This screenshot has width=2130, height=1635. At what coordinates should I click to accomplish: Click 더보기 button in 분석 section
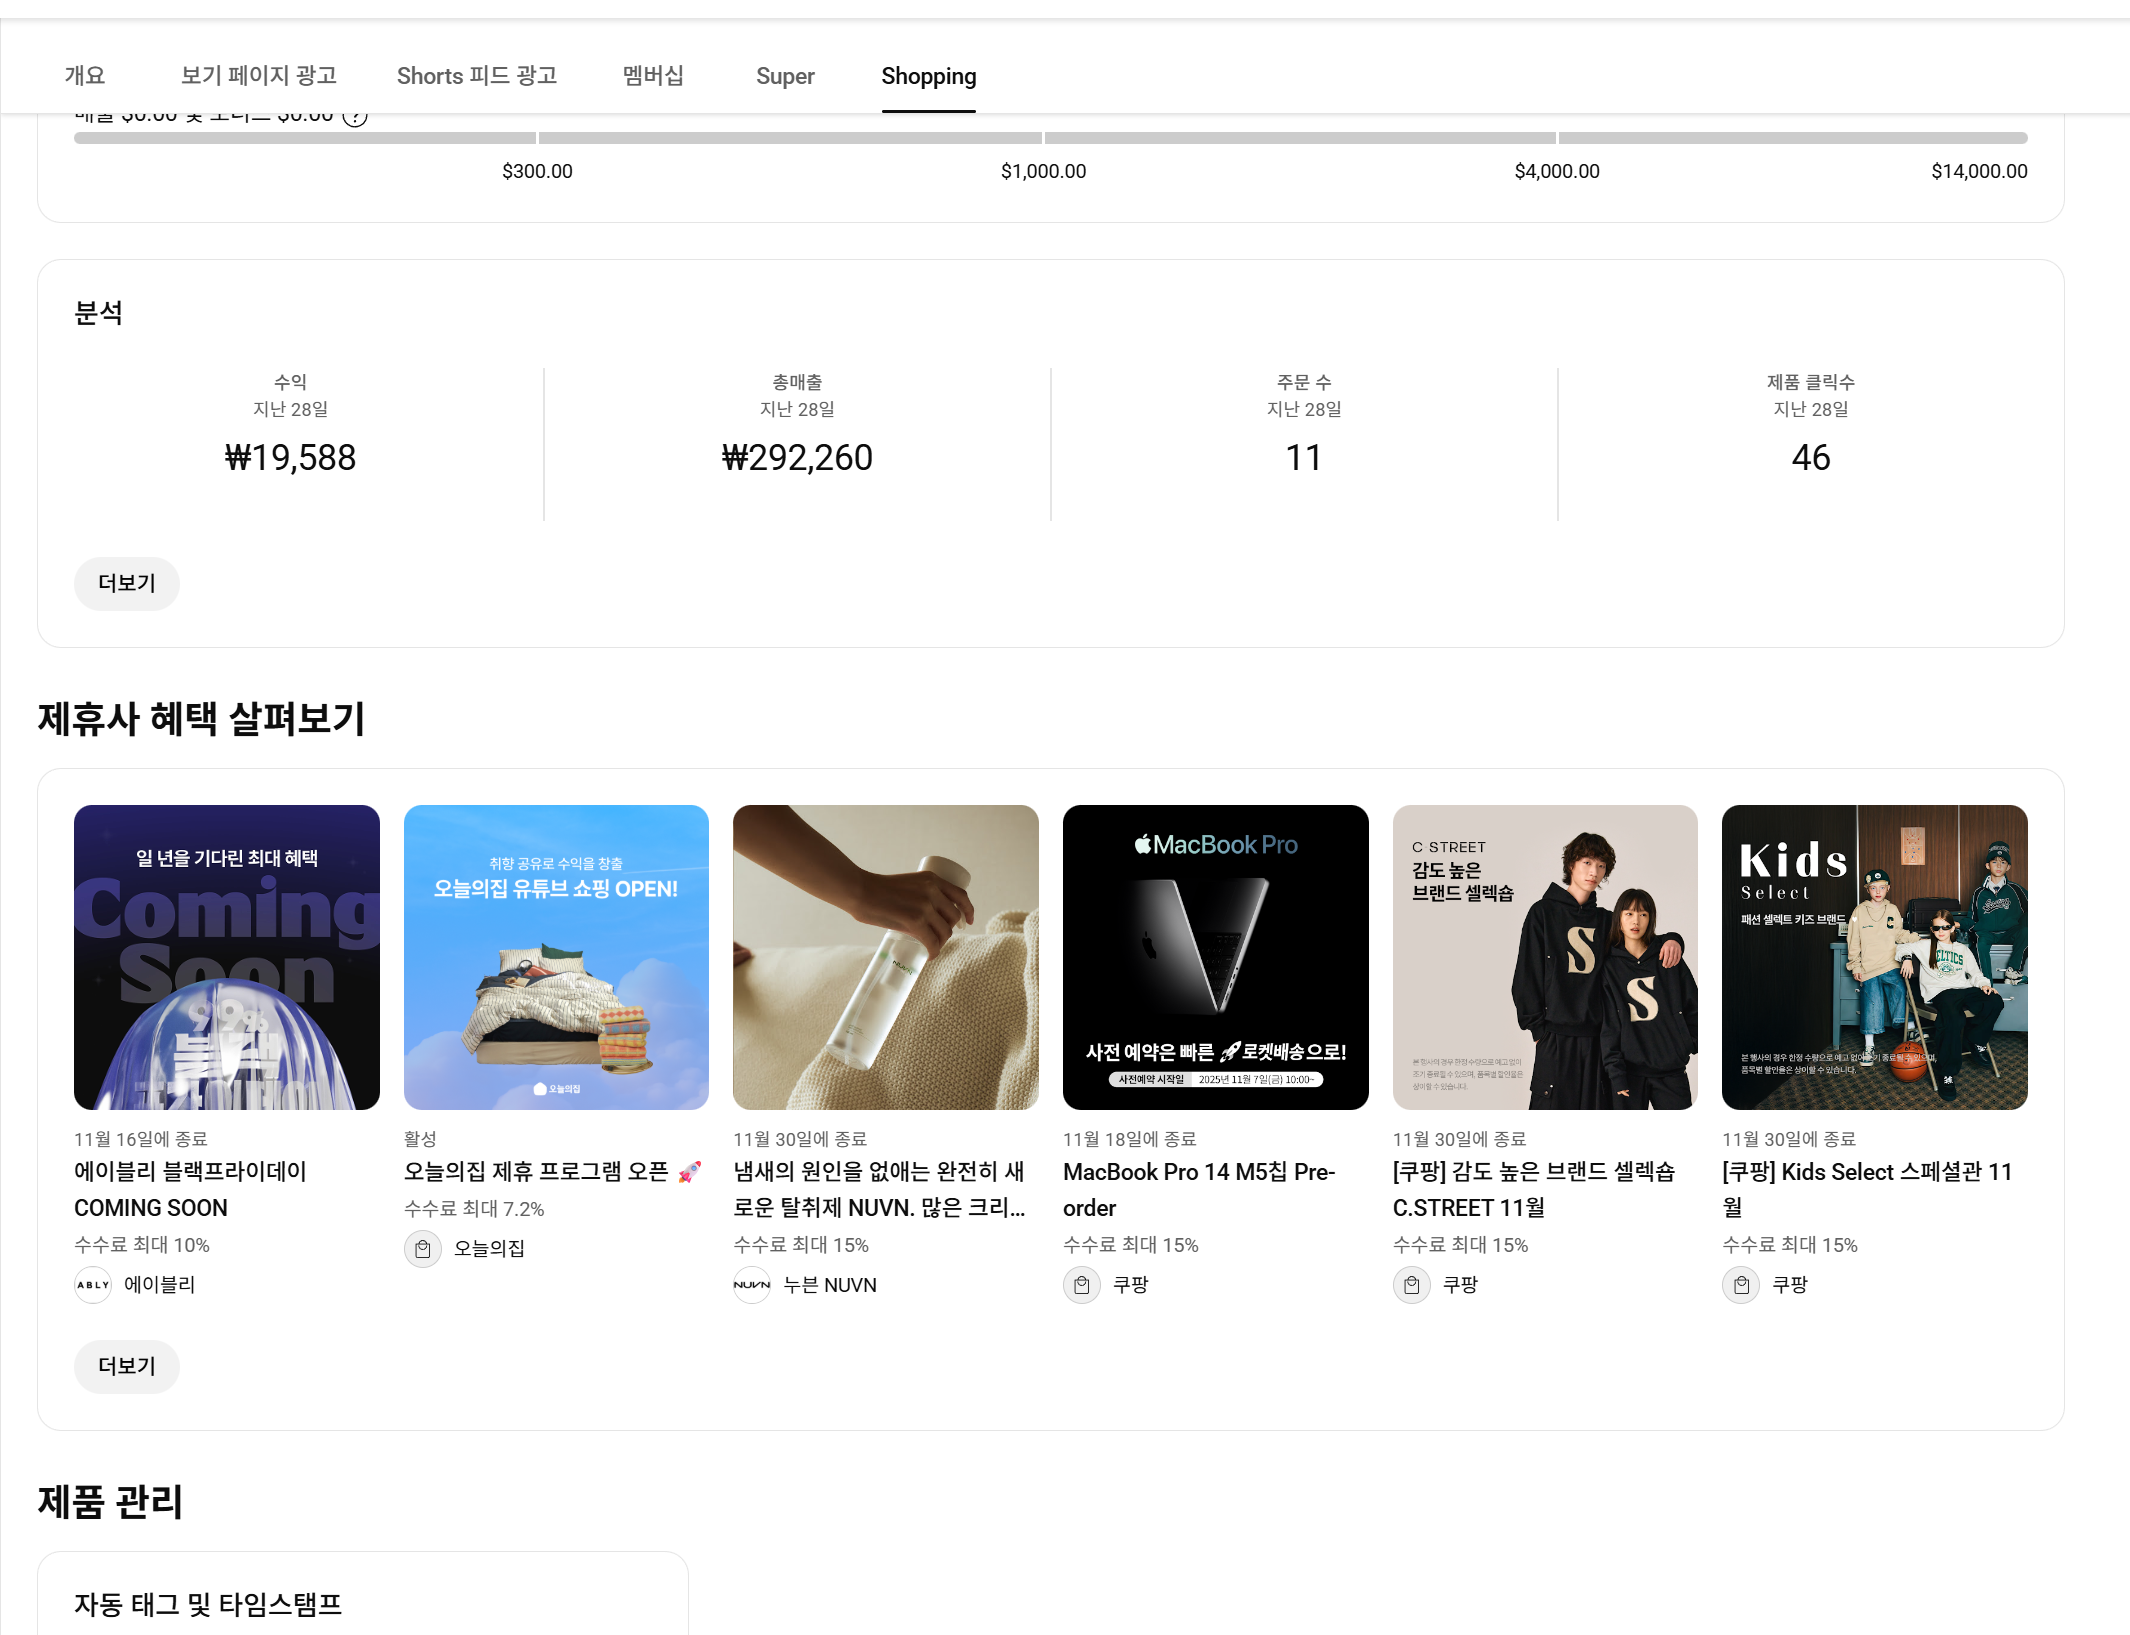[x=127, y=583]
